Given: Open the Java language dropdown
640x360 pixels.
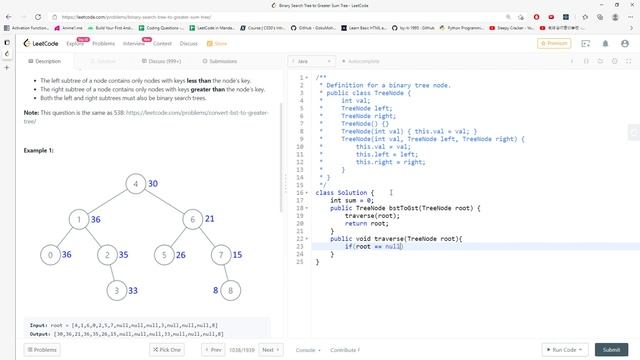Looking at the screenshot, I should pyautogui.click(x=311, y=61).
